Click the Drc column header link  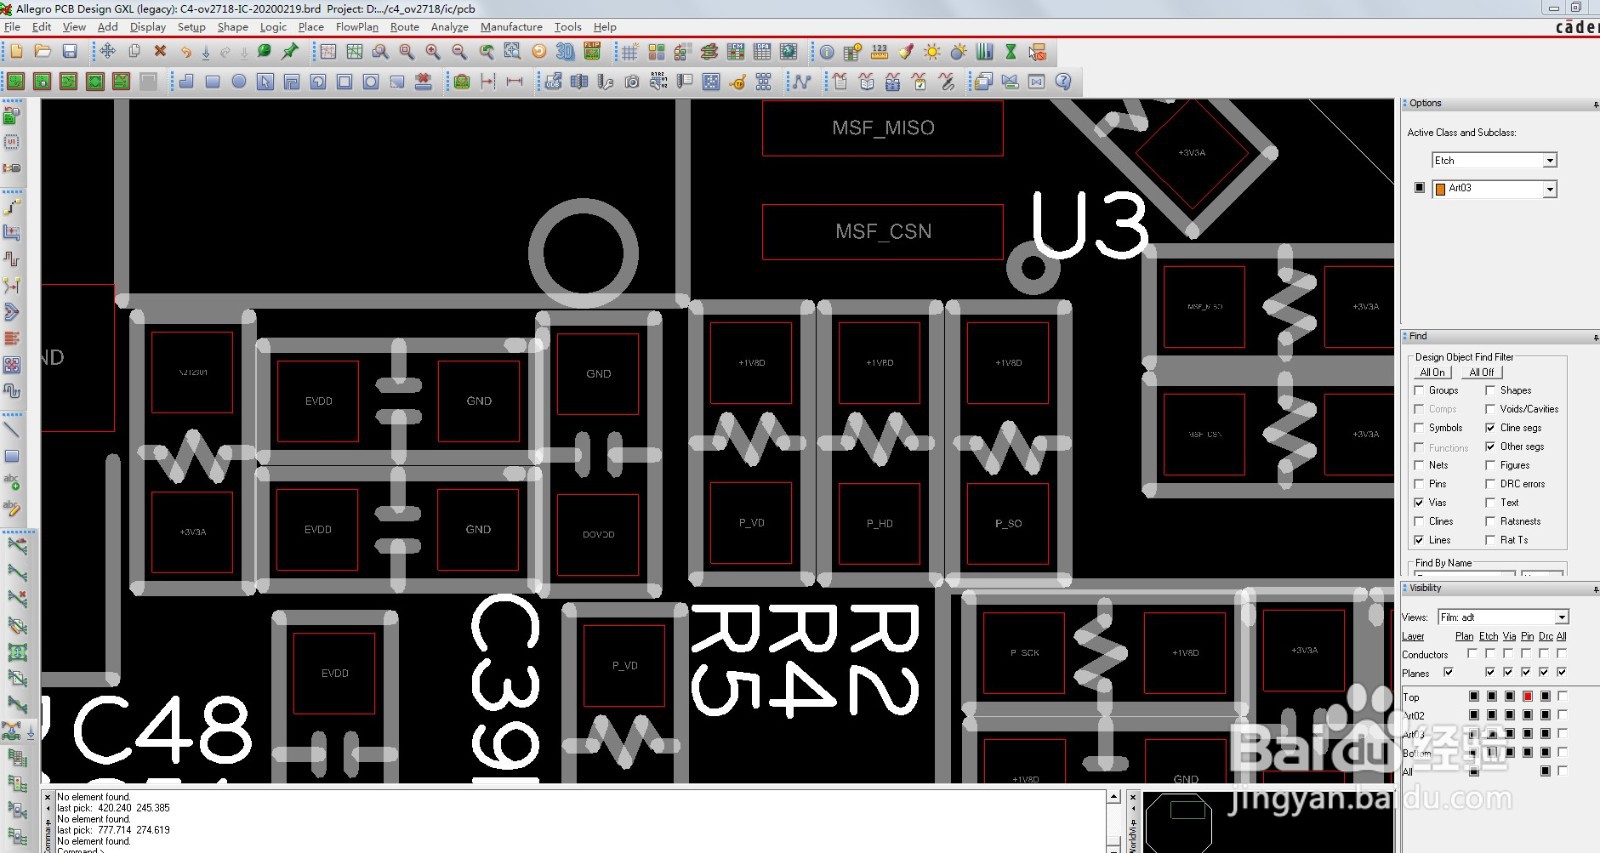coord(1545,636)
